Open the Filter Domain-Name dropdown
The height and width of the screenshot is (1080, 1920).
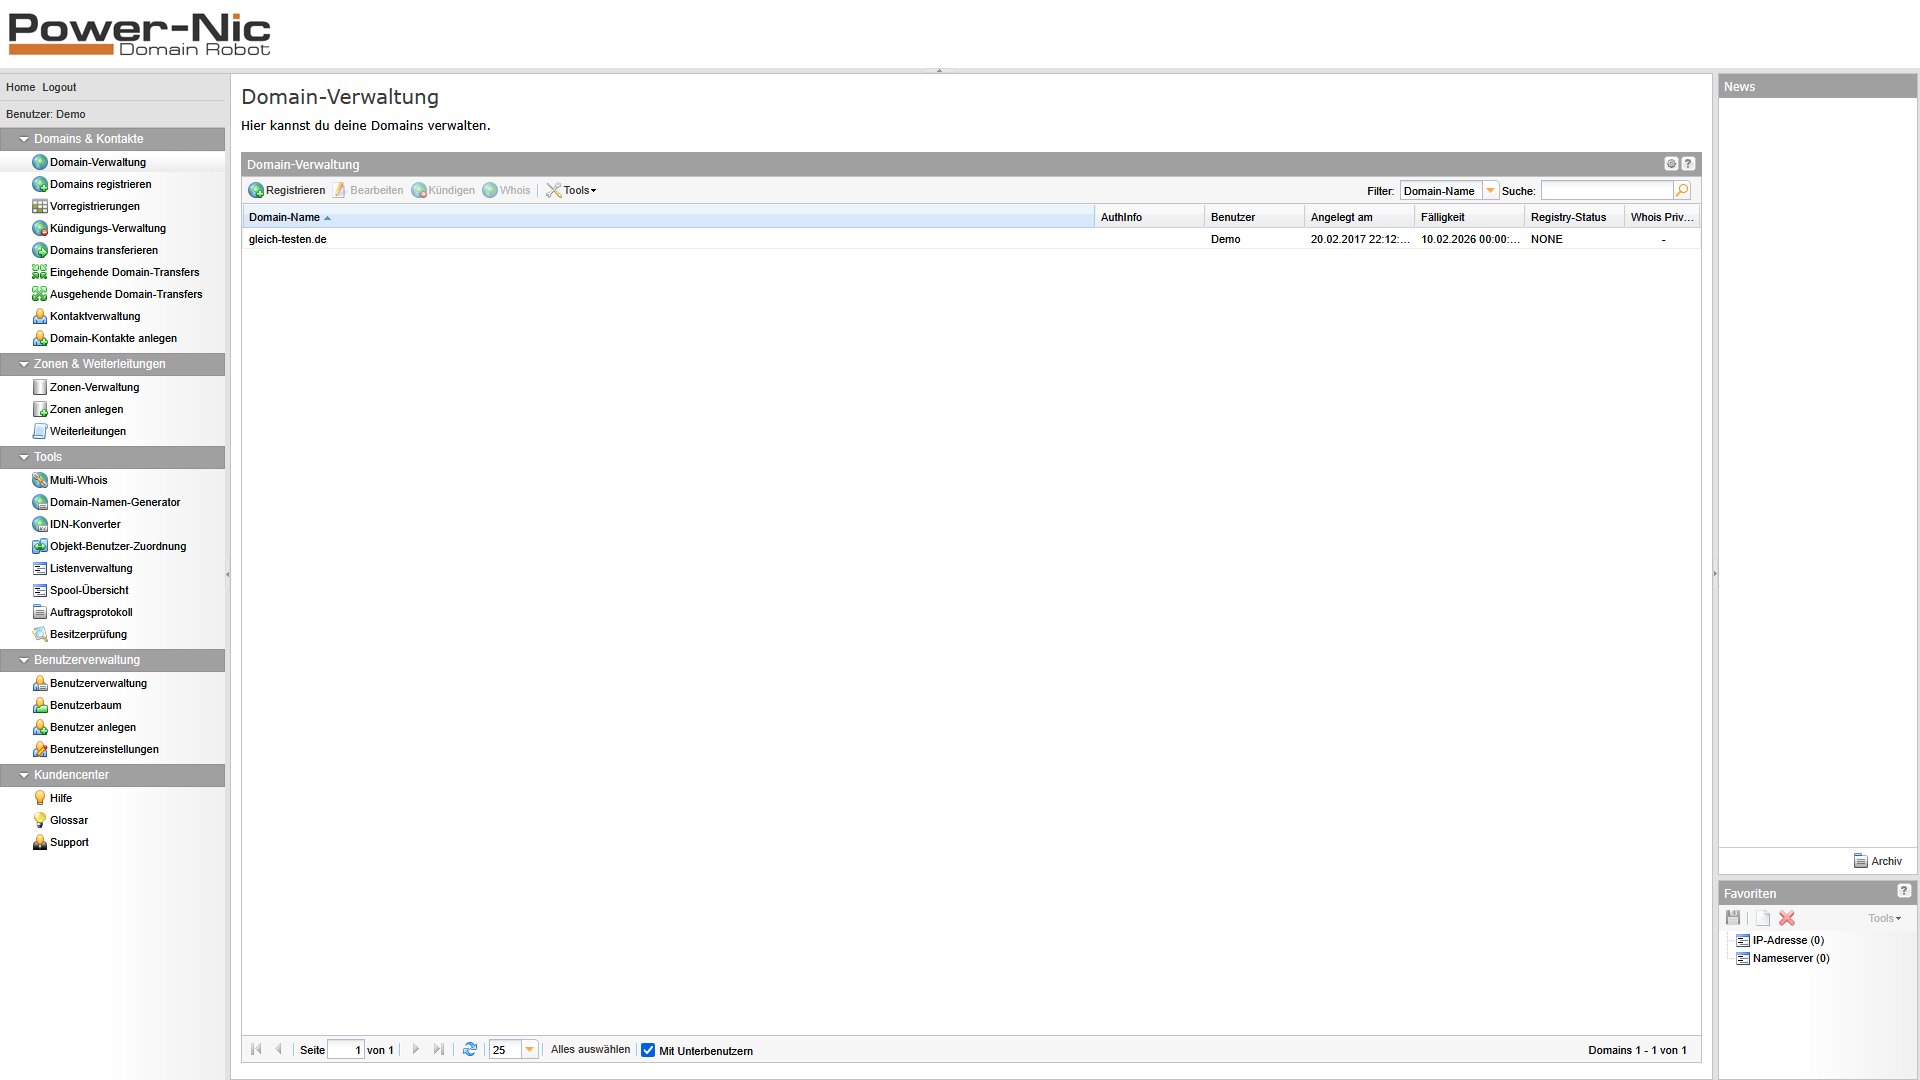[x=1490, y=190]
